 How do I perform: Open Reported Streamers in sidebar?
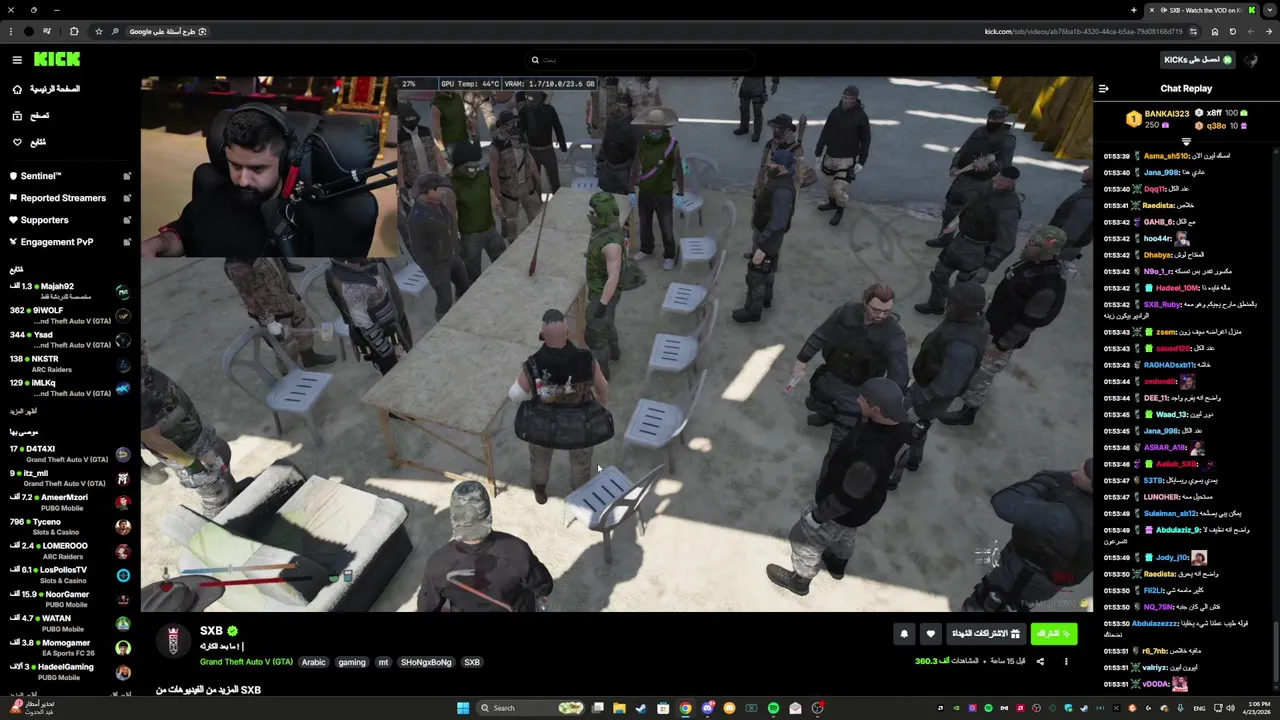(x=69, y=198)
